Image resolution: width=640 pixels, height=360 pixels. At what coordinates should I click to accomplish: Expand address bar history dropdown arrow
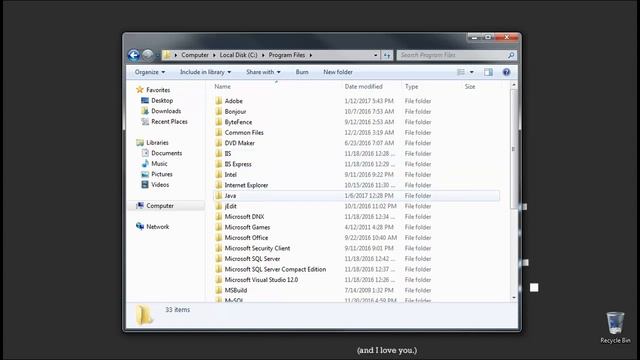pos(376,55)
